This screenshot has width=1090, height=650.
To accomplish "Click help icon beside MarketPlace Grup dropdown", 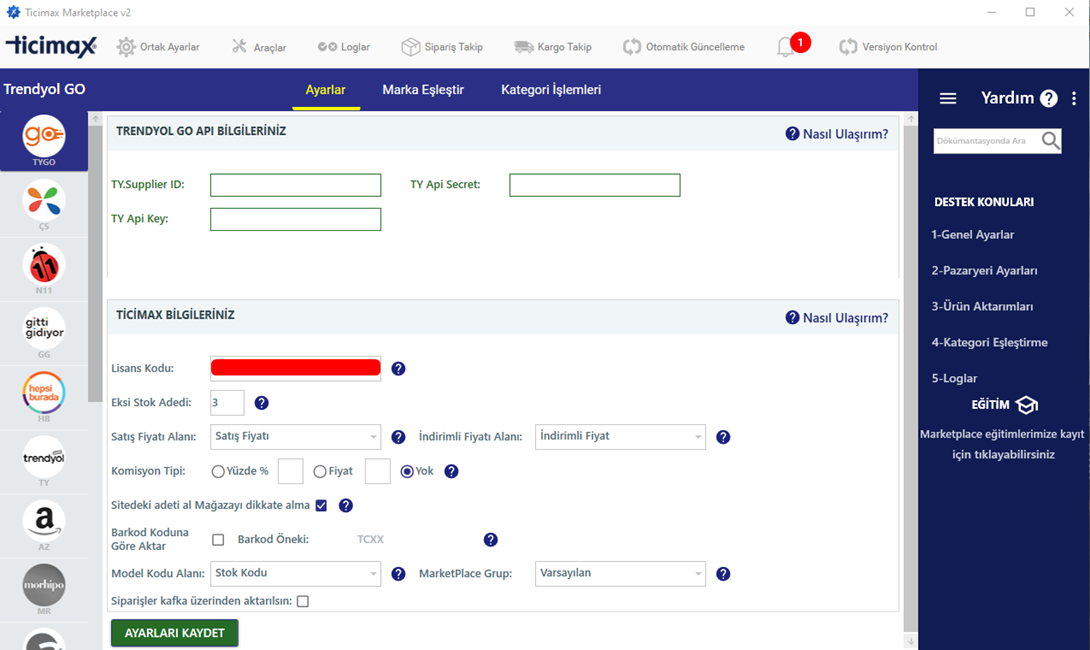I will coord(723,574).
